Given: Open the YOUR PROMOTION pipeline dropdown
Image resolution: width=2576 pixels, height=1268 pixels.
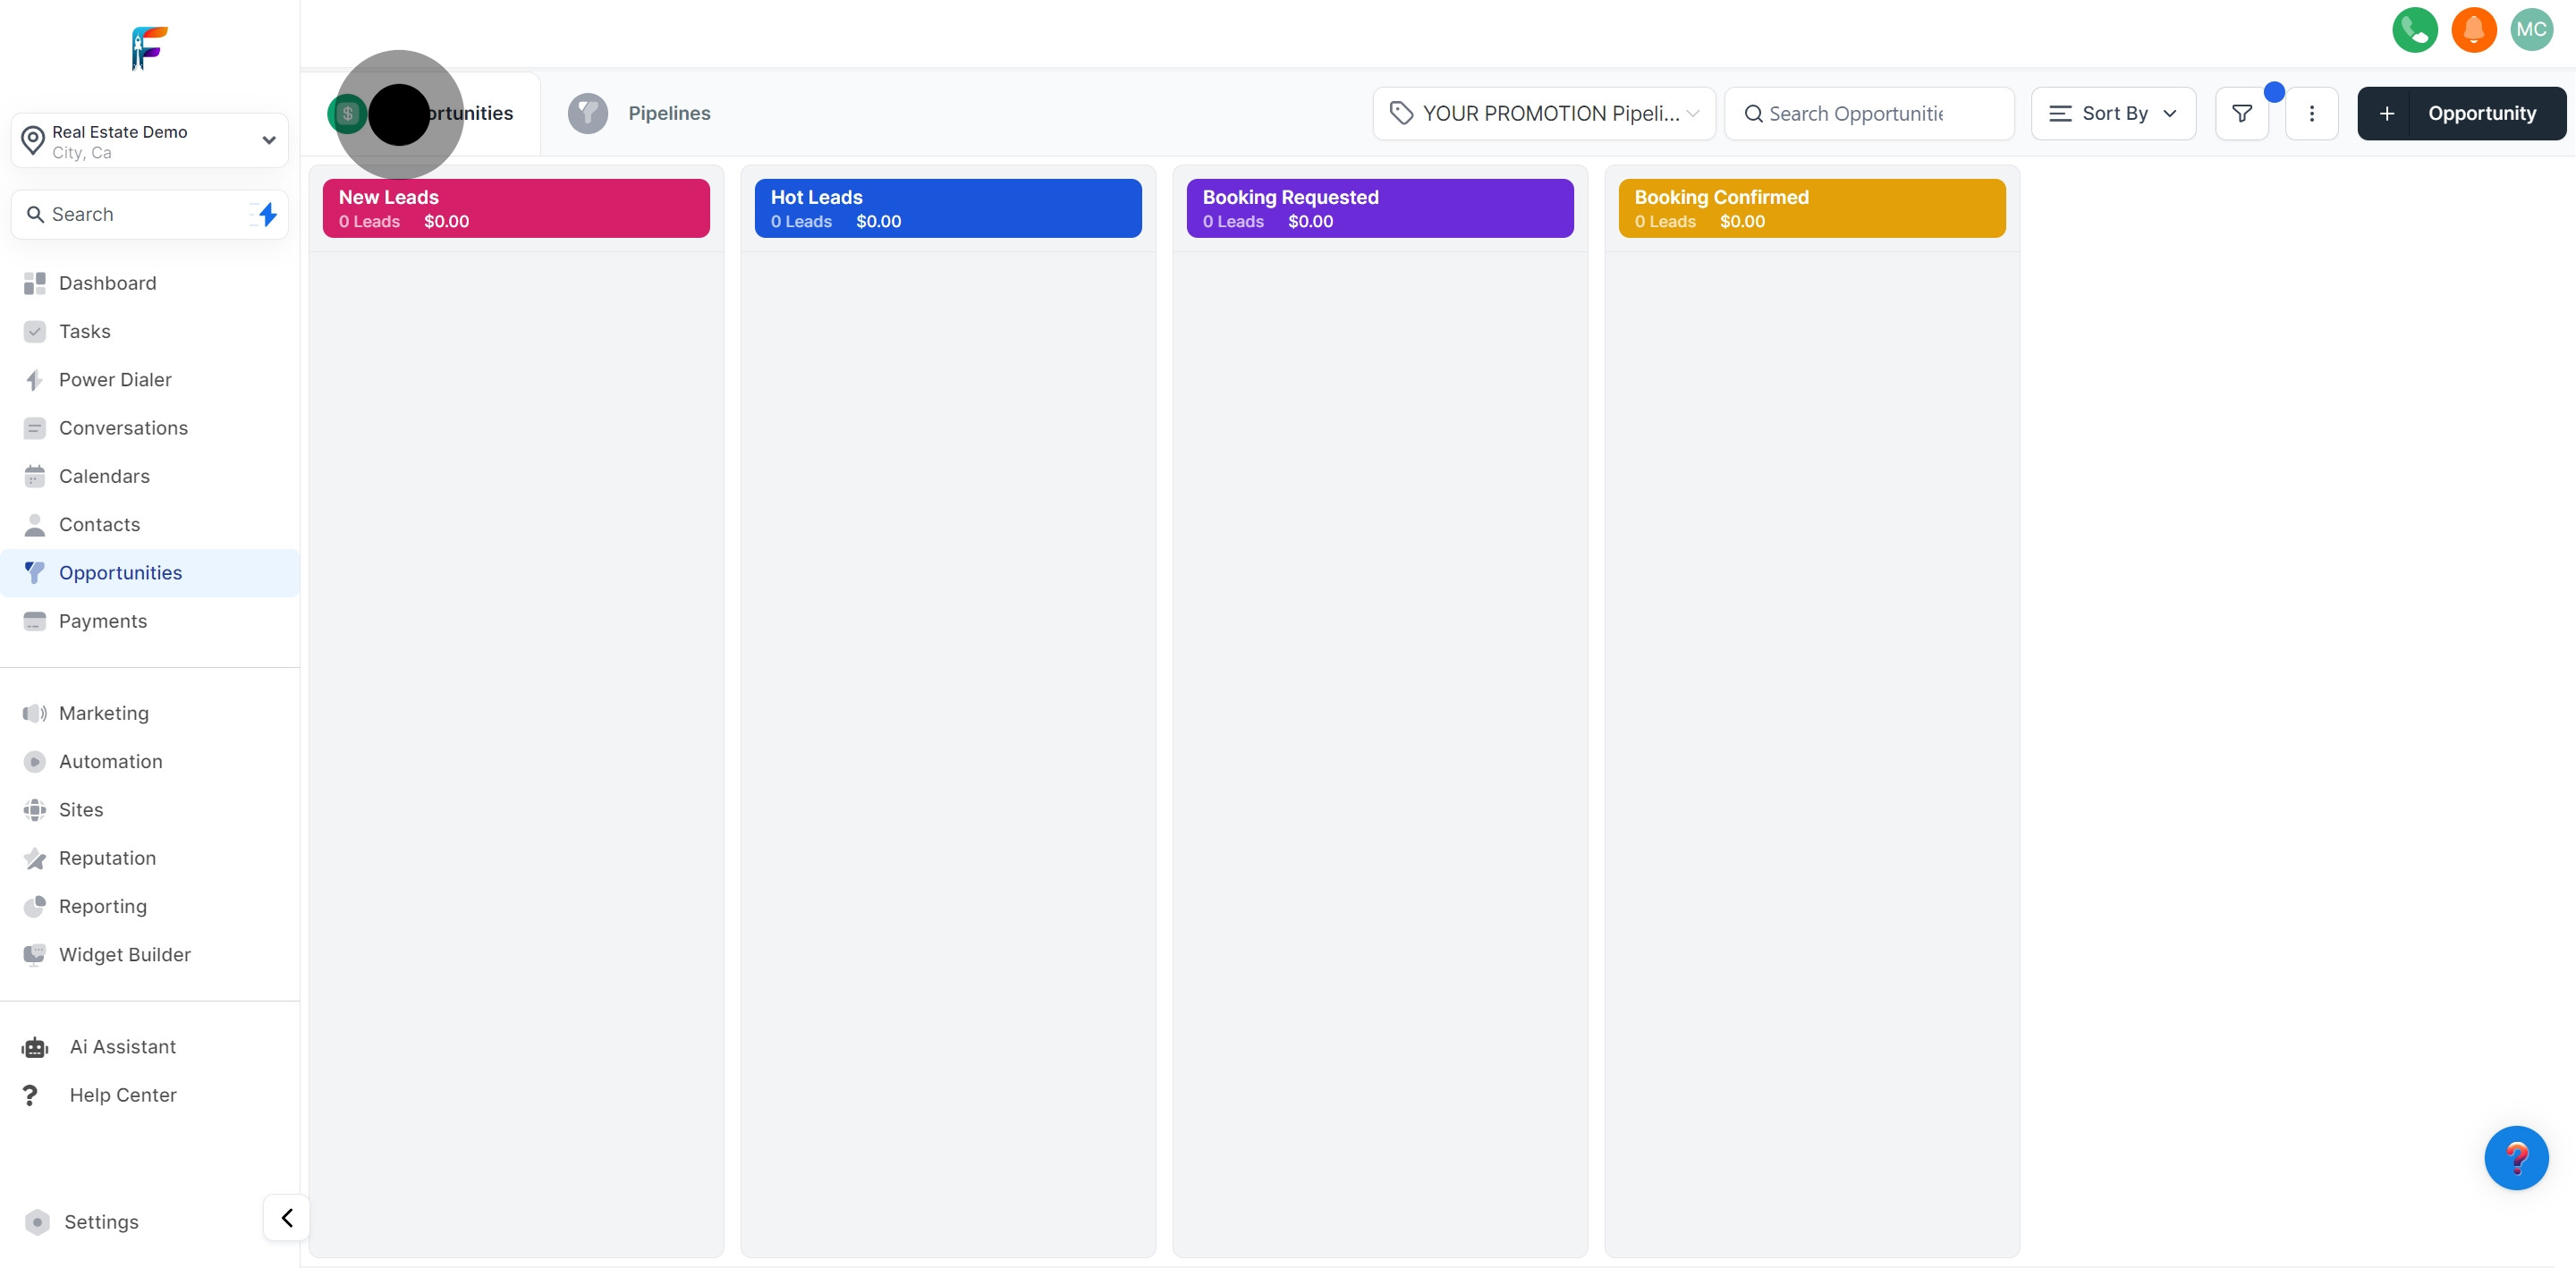Looking at the screenshot, I should click(x=1544, y=114).
